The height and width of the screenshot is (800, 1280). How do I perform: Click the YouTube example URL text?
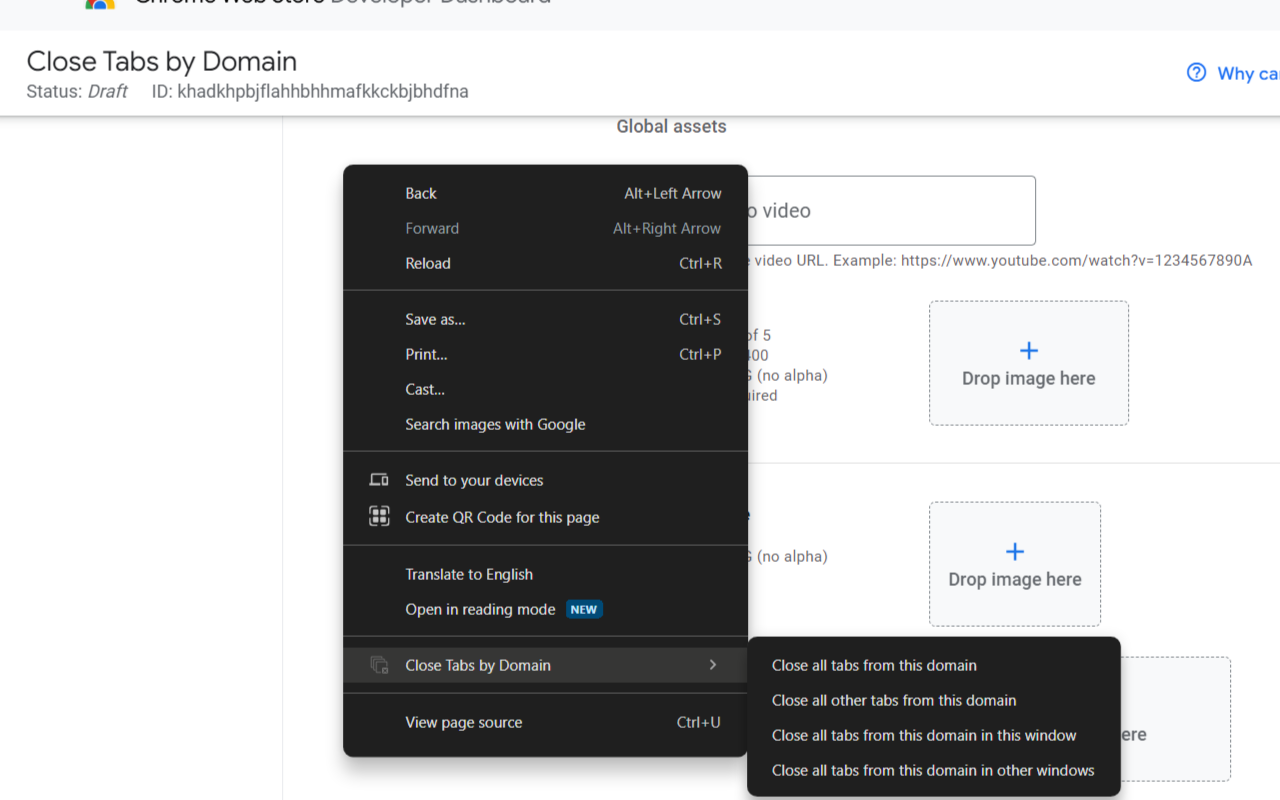click(1076, 260)
